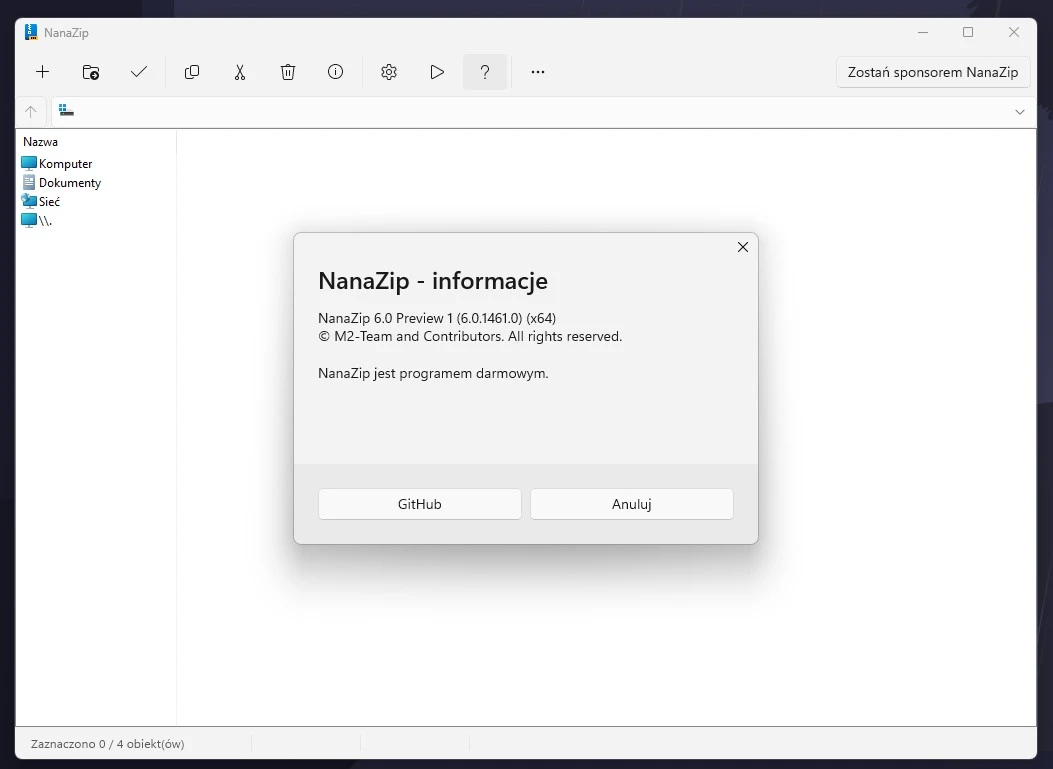Click the Delete trash icon
The height and width of the screenshot is (769, 1053).
pos(287,72)
